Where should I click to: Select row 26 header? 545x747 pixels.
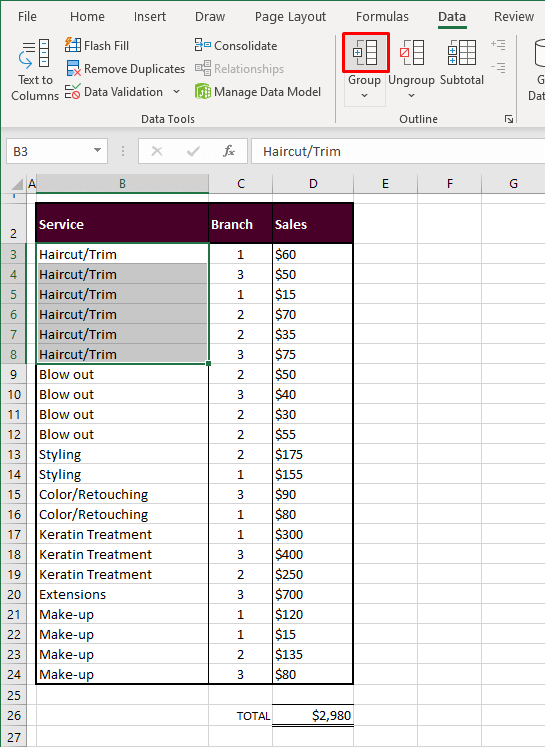(13, 716)
